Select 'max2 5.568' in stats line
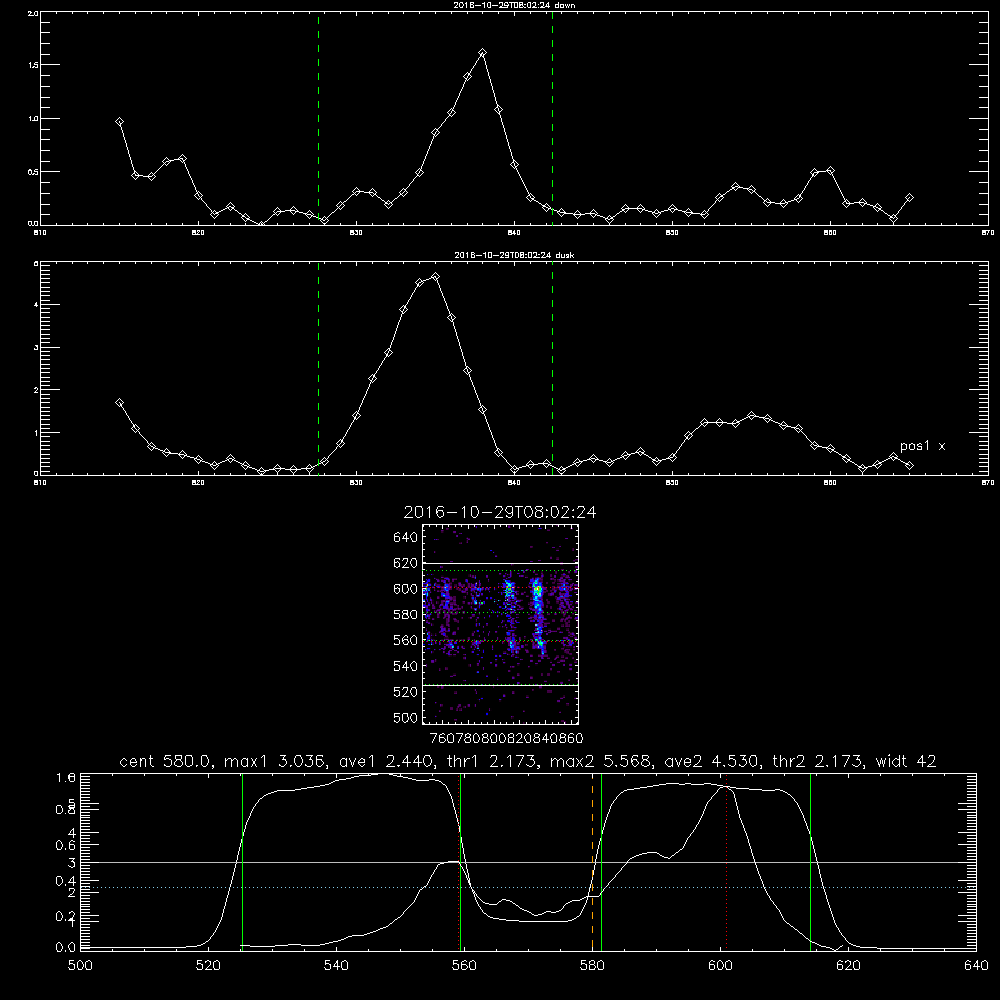 [x=599, y=761]
